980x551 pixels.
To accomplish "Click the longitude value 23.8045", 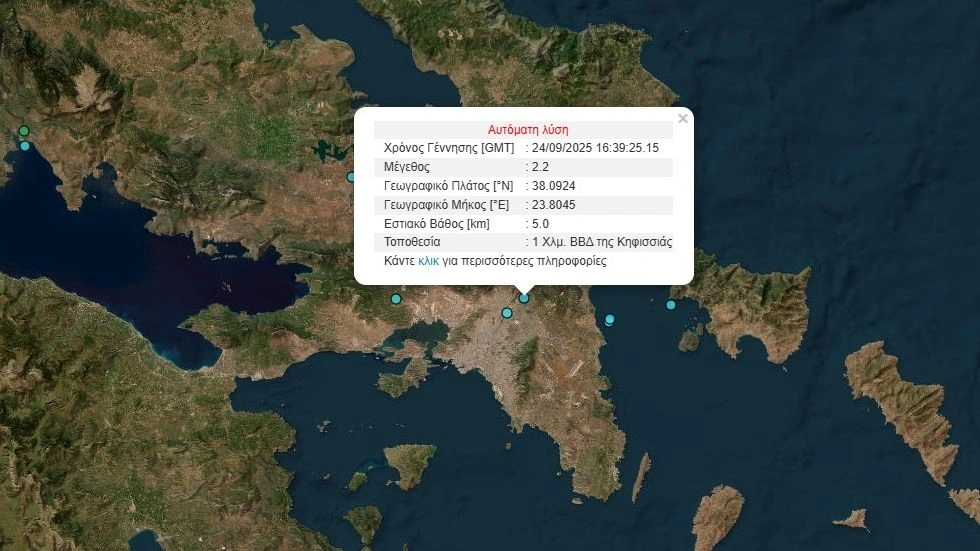I will (x=553, y=204).
